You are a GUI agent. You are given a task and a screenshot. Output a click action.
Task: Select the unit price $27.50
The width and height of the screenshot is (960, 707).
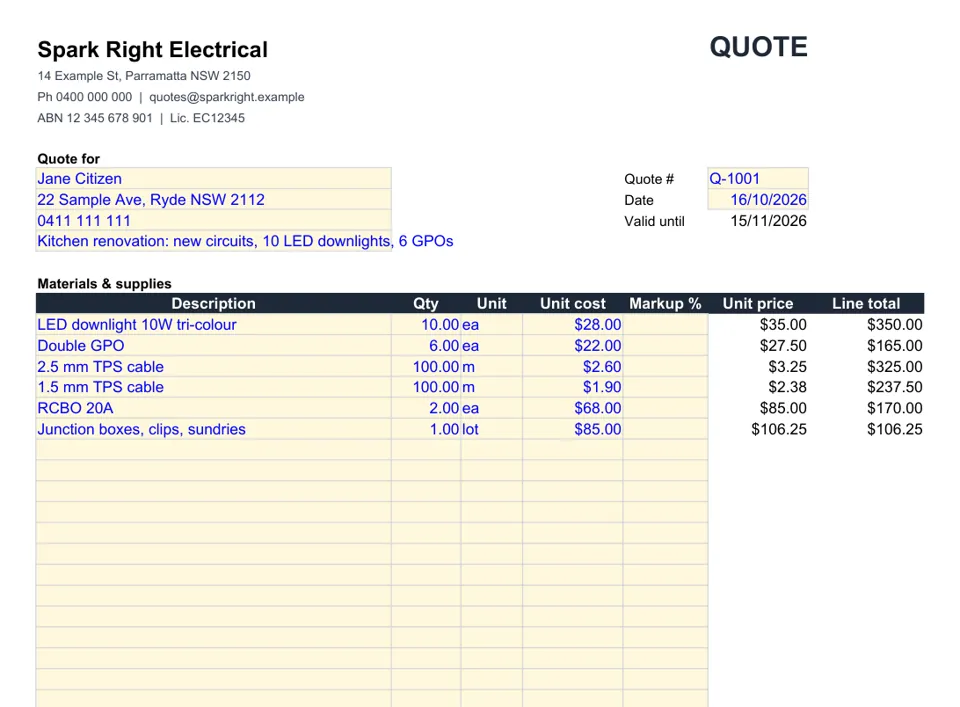pyautogui.click(x=783, y=345)
